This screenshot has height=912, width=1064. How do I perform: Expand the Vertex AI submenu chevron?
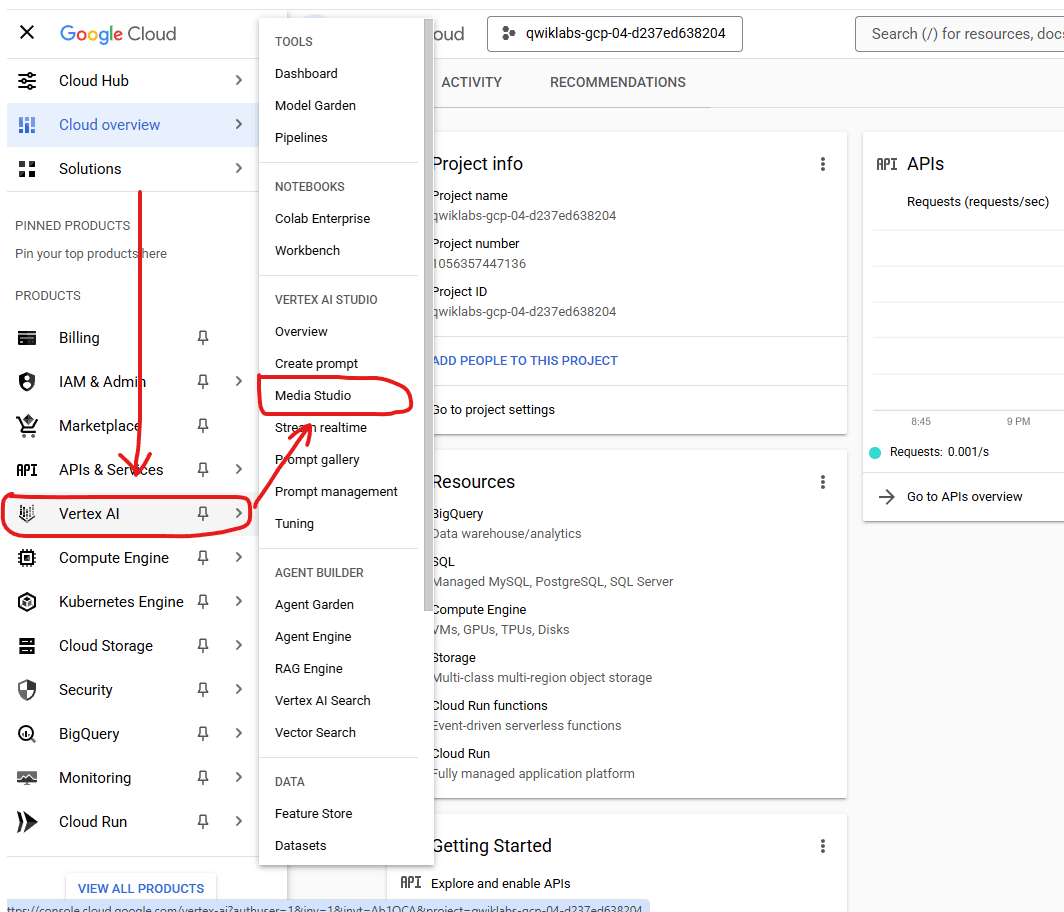238,513
